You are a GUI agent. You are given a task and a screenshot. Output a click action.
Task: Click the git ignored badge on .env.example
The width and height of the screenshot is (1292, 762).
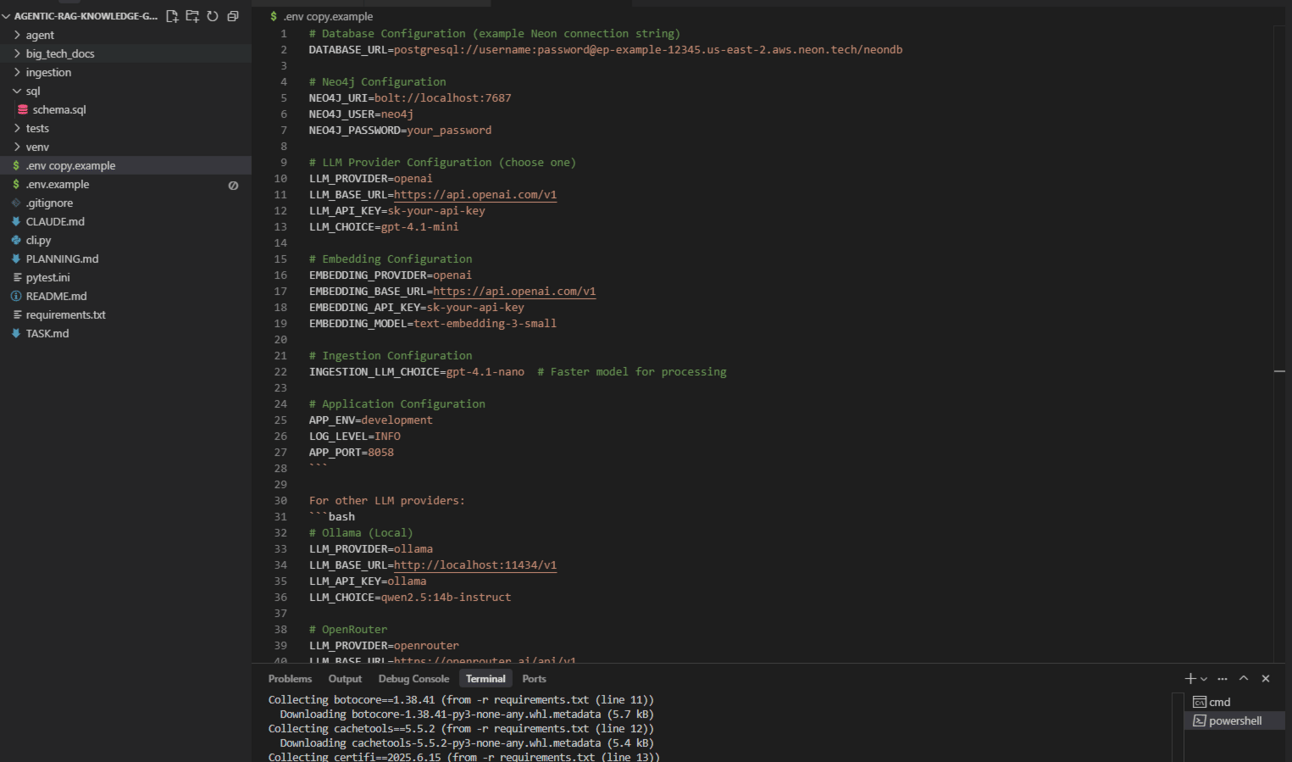pyautogui.click(x=233, y=185)
